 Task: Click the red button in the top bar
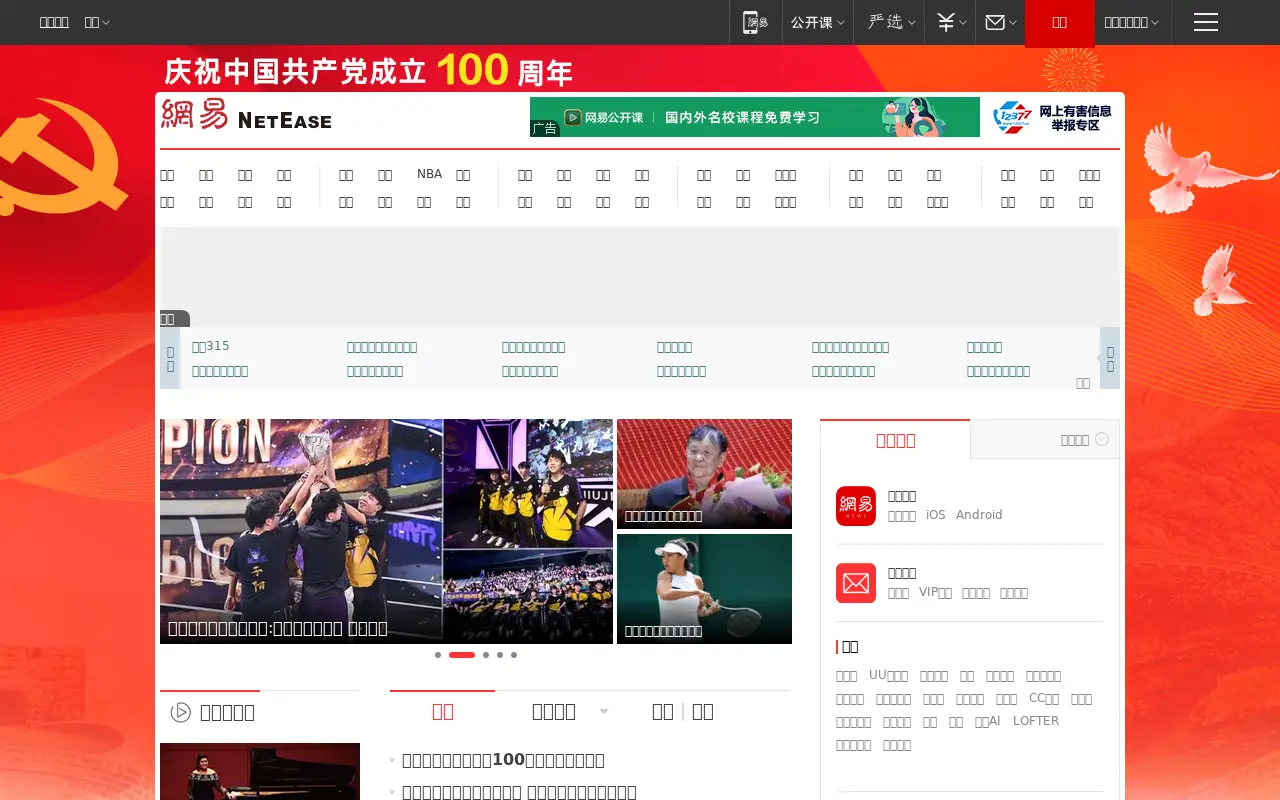(1060, 22)
